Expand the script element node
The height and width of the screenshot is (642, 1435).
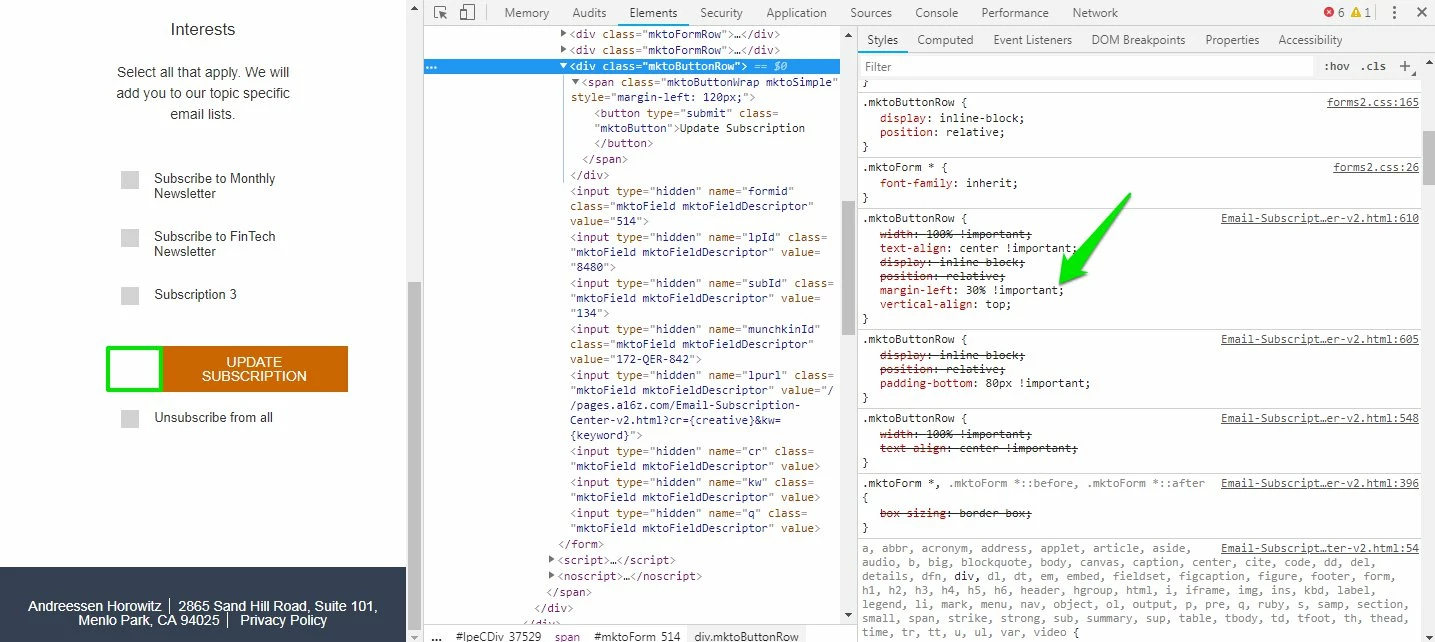[x=552, y=560]
